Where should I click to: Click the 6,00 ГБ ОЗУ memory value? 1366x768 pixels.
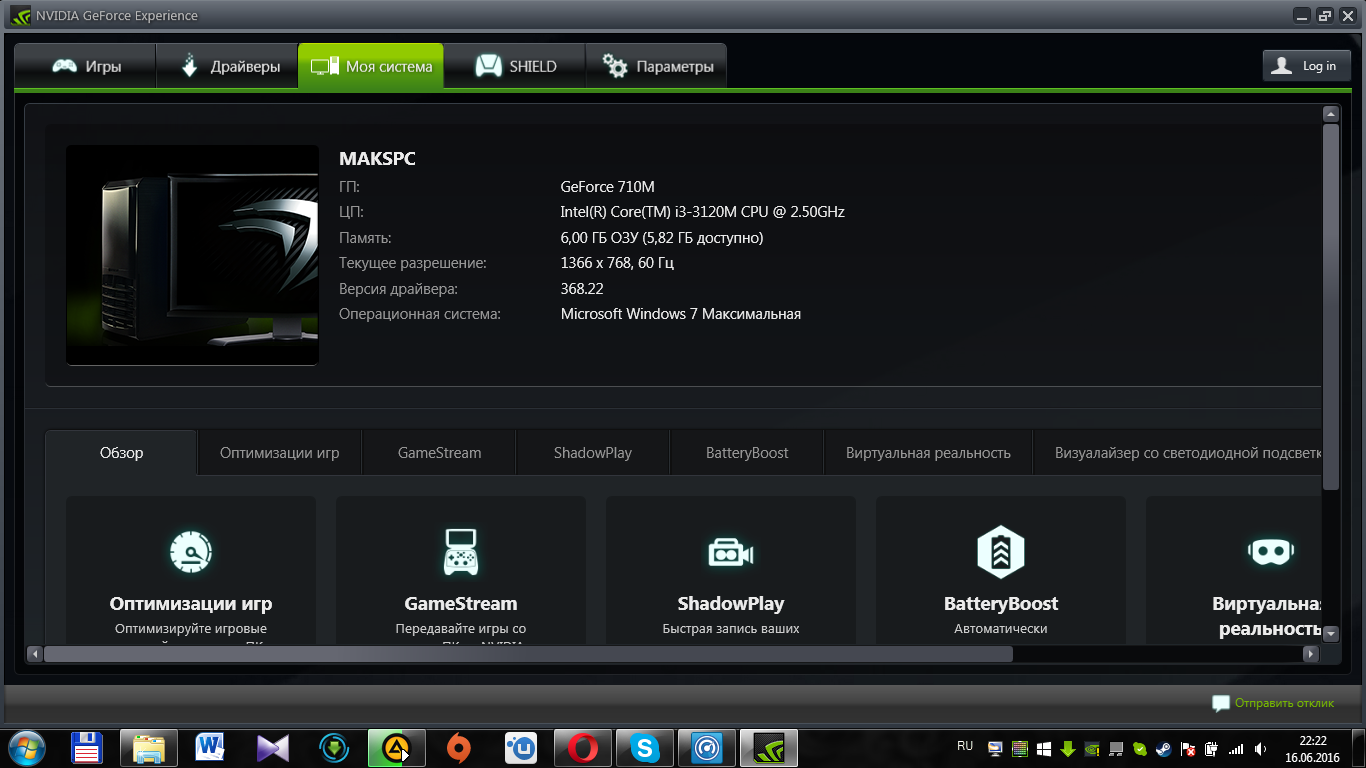coord(662,238)
